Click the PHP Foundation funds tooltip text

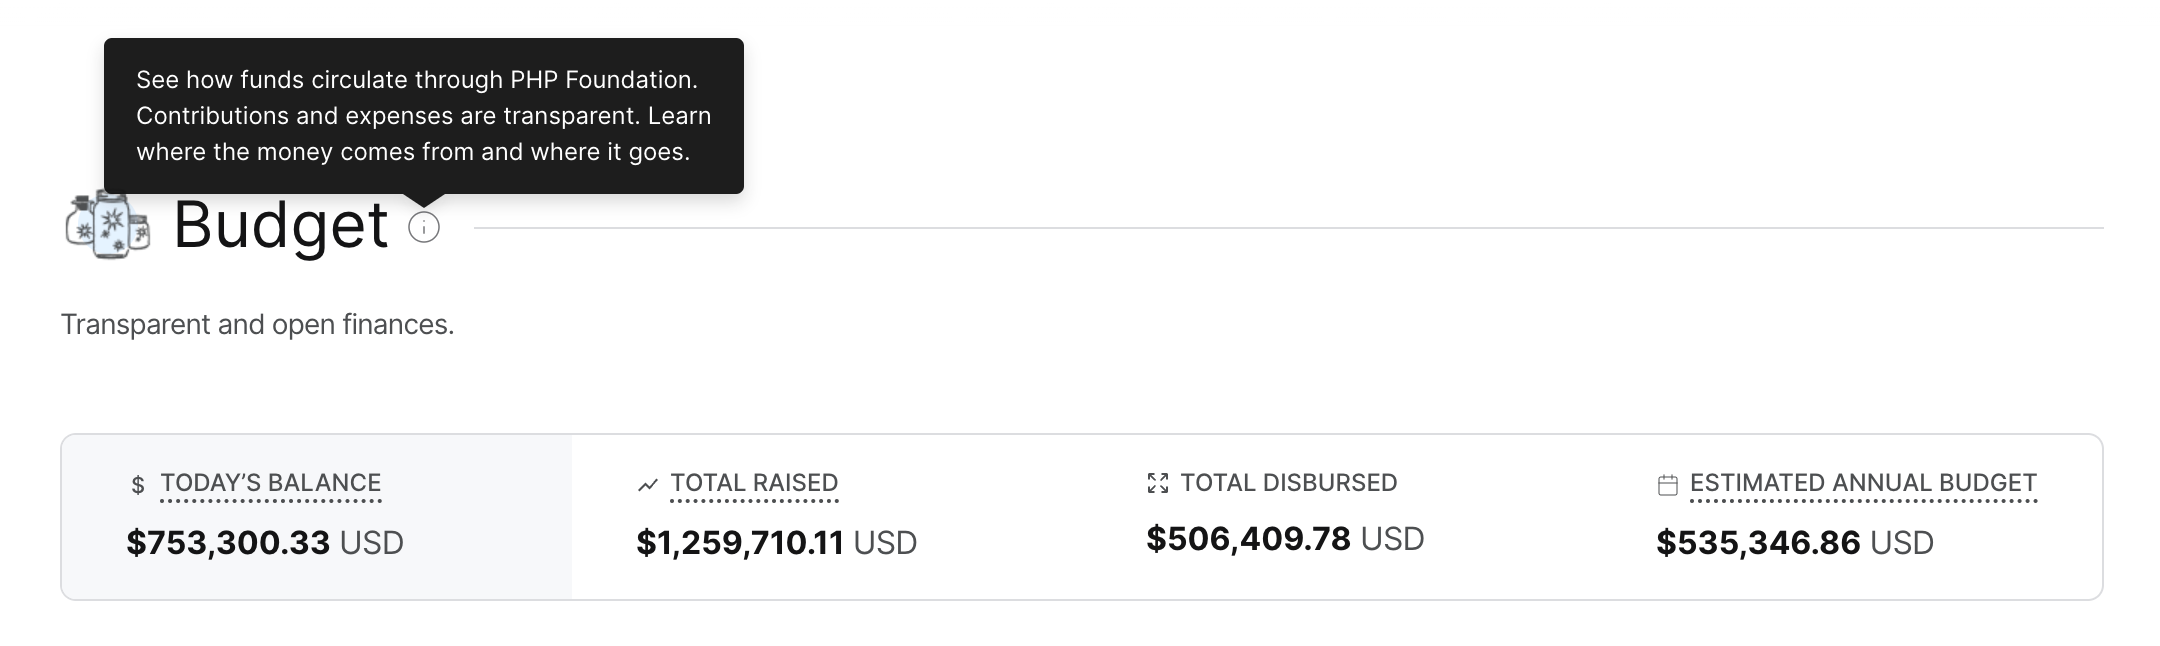423,116
